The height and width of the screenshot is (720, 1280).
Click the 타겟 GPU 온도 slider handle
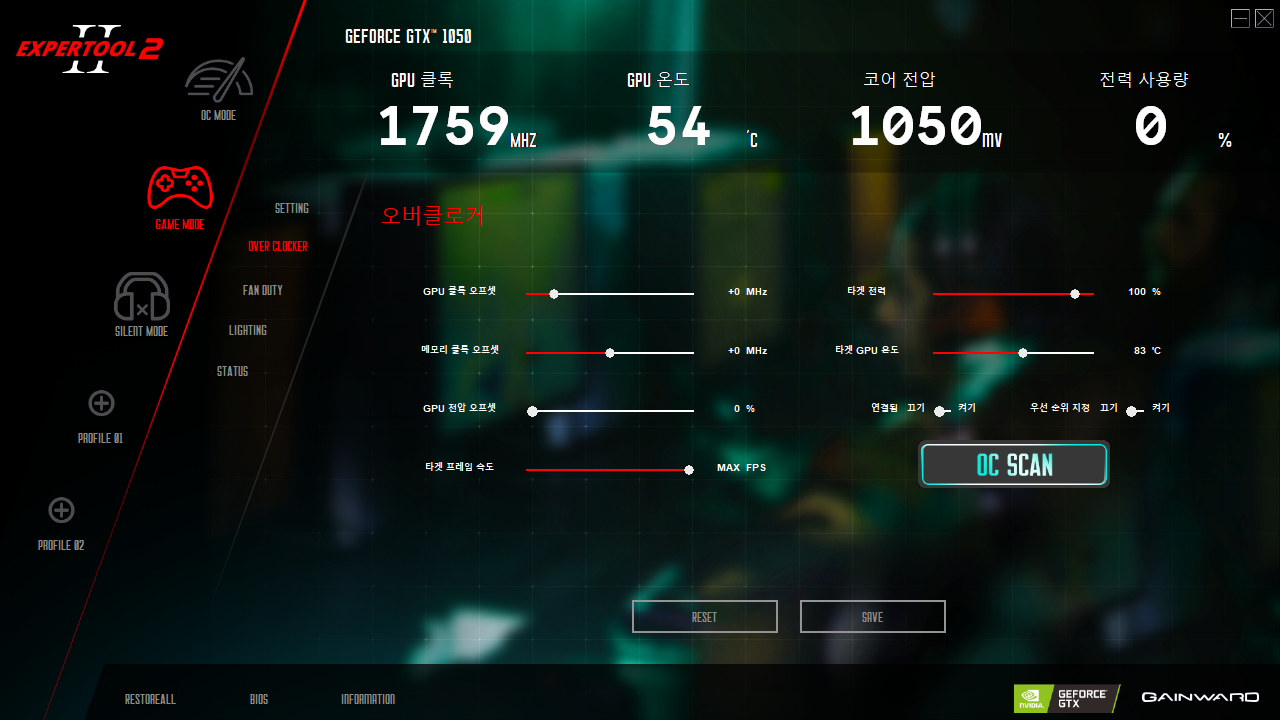click(x=1023, y=353)
